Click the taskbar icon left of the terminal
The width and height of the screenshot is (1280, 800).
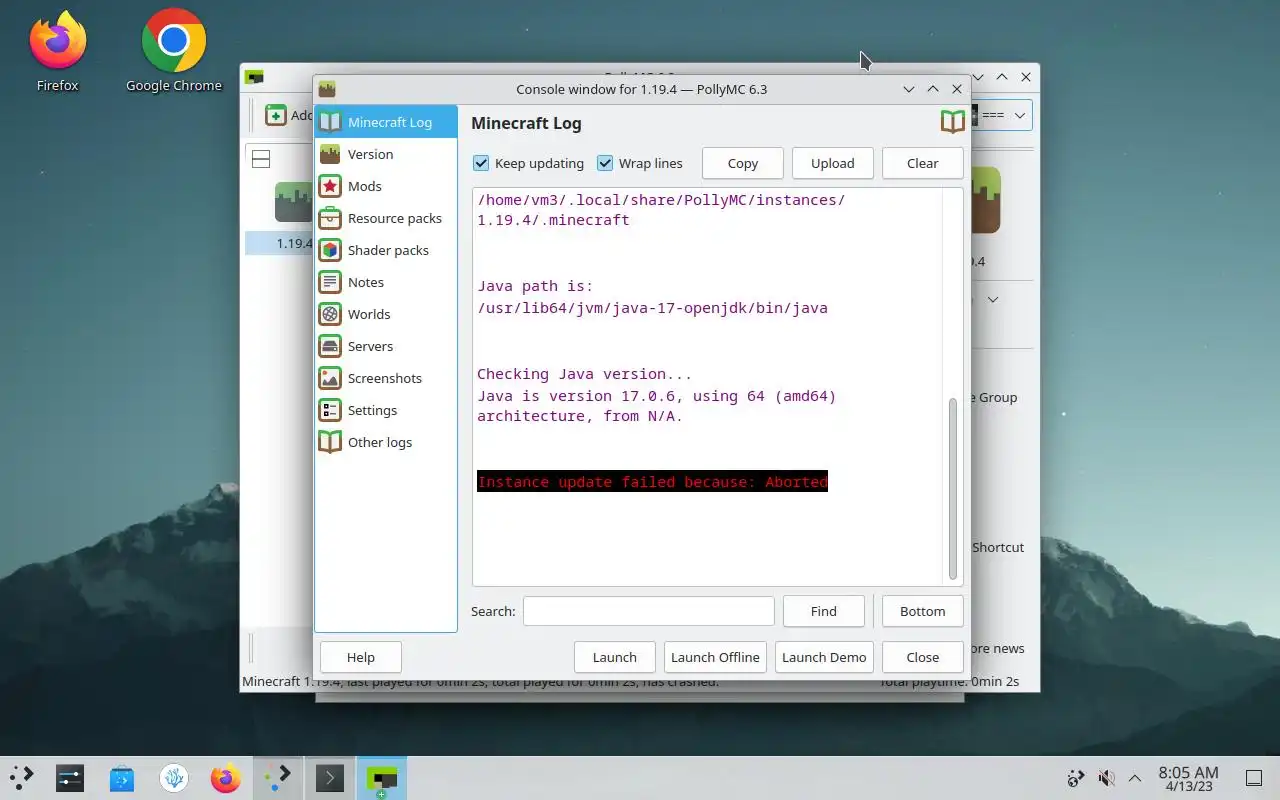tap(278, 778)
